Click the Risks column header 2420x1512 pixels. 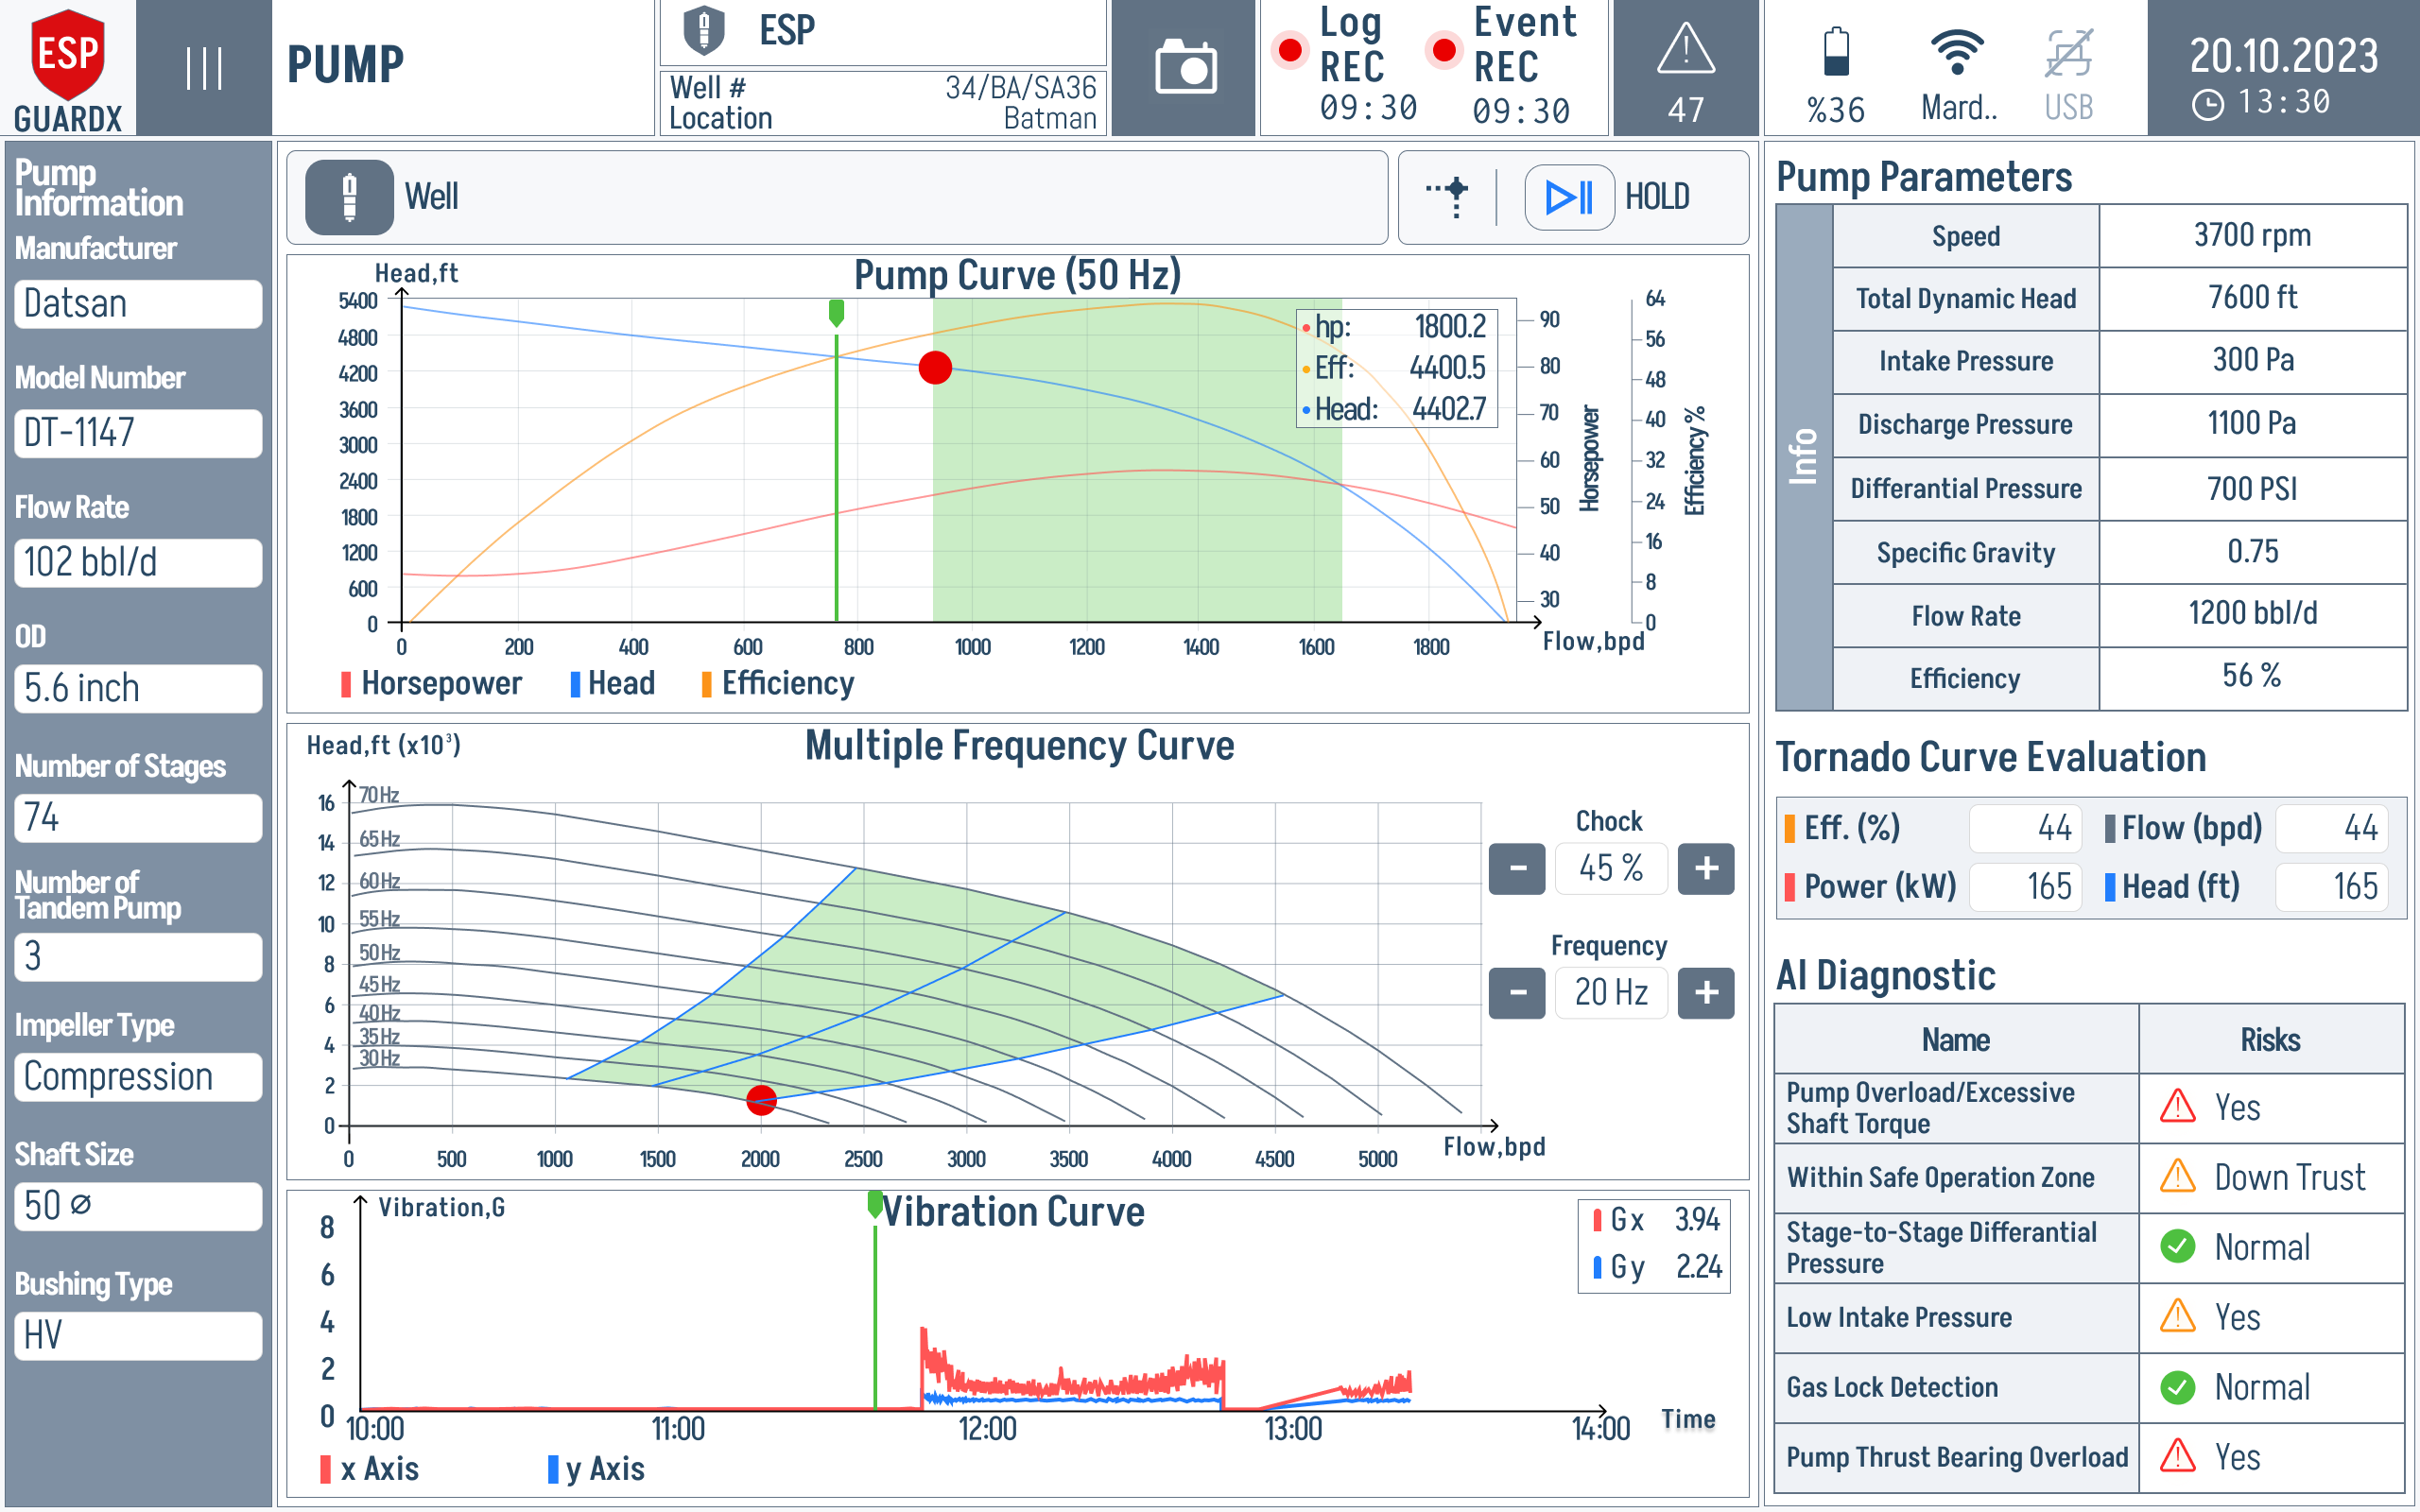(x=2271, y=1040)
